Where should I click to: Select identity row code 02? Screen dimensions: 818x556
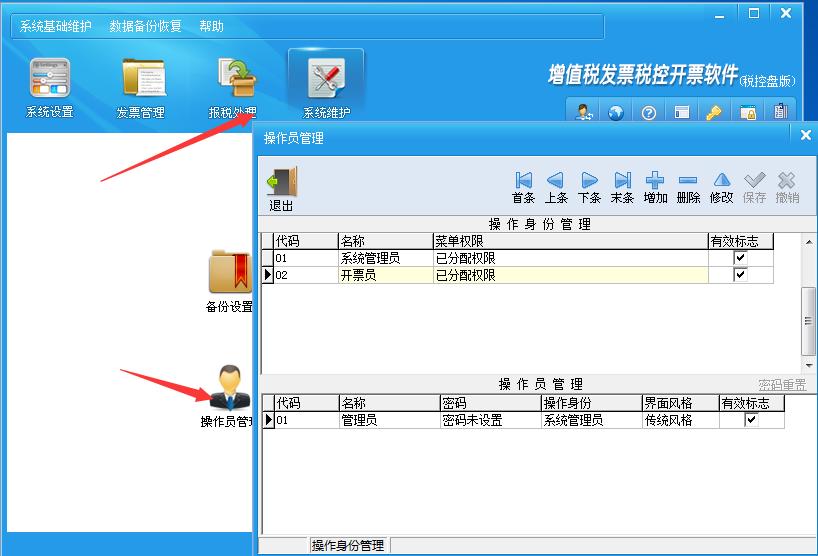[x=306, y=275]
